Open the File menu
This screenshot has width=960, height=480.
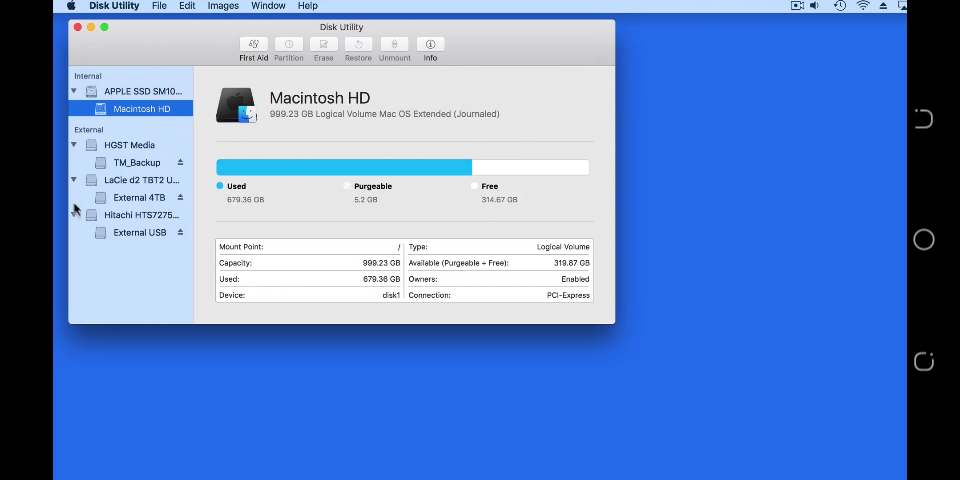pos(159,6)
